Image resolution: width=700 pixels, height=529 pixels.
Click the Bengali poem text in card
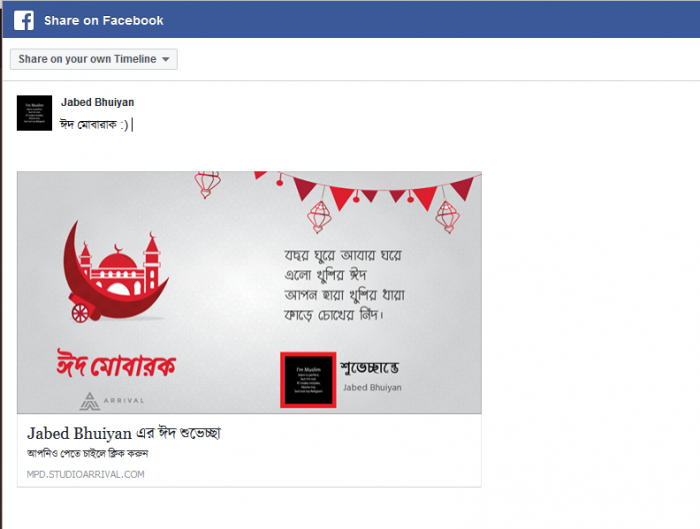[x=344, y=285]
